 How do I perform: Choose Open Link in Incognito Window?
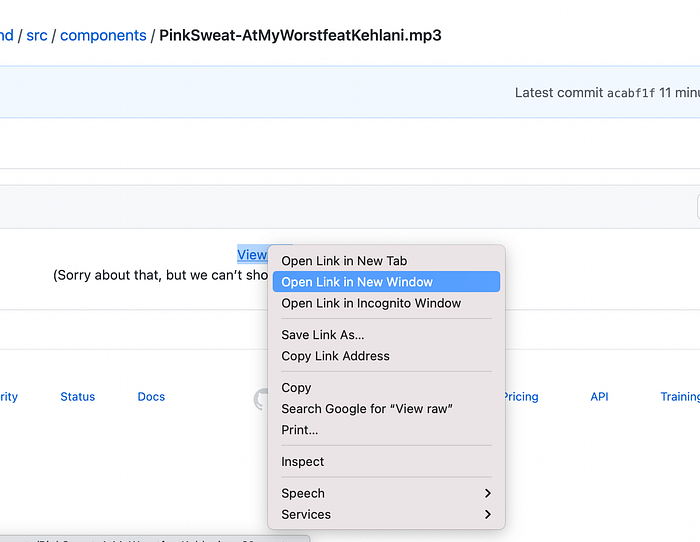point(371,303)
